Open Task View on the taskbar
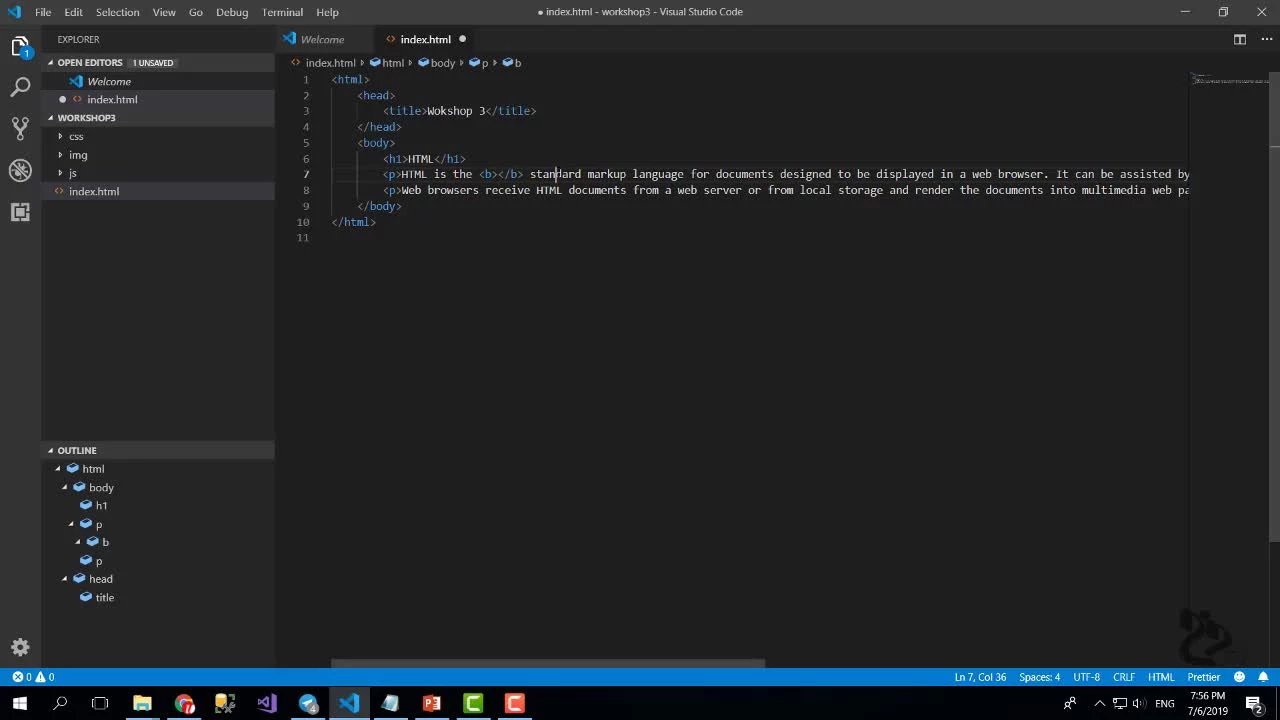 100,703
